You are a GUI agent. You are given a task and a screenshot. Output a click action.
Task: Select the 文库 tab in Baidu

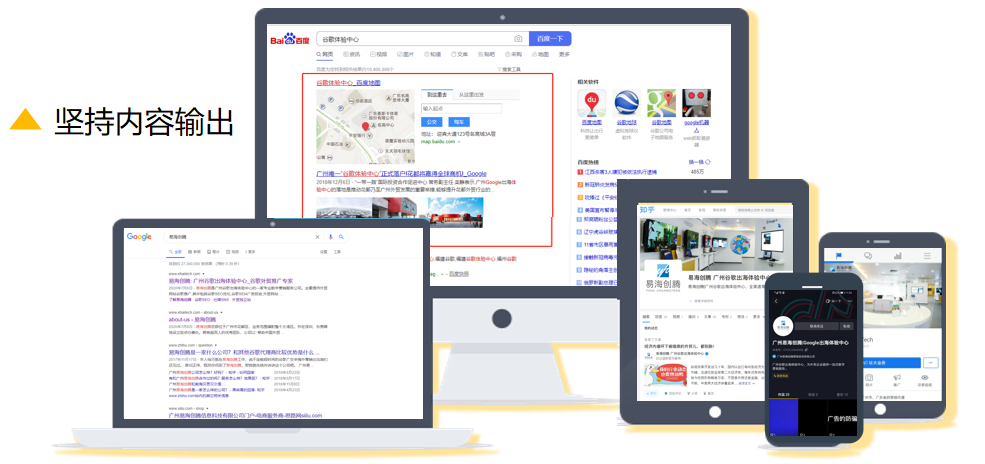click(460, 55)
